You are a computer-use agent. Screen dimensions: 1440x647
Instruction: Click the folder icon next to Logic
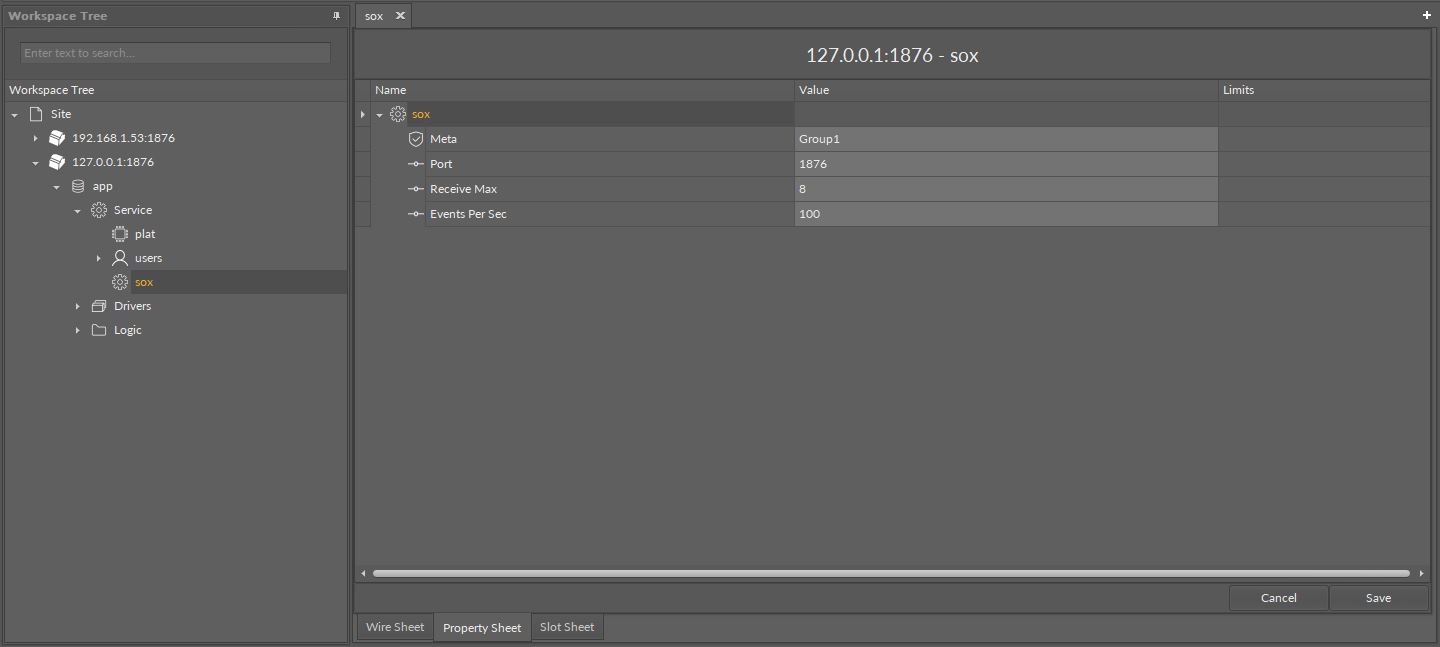click(x=99, y=330)
